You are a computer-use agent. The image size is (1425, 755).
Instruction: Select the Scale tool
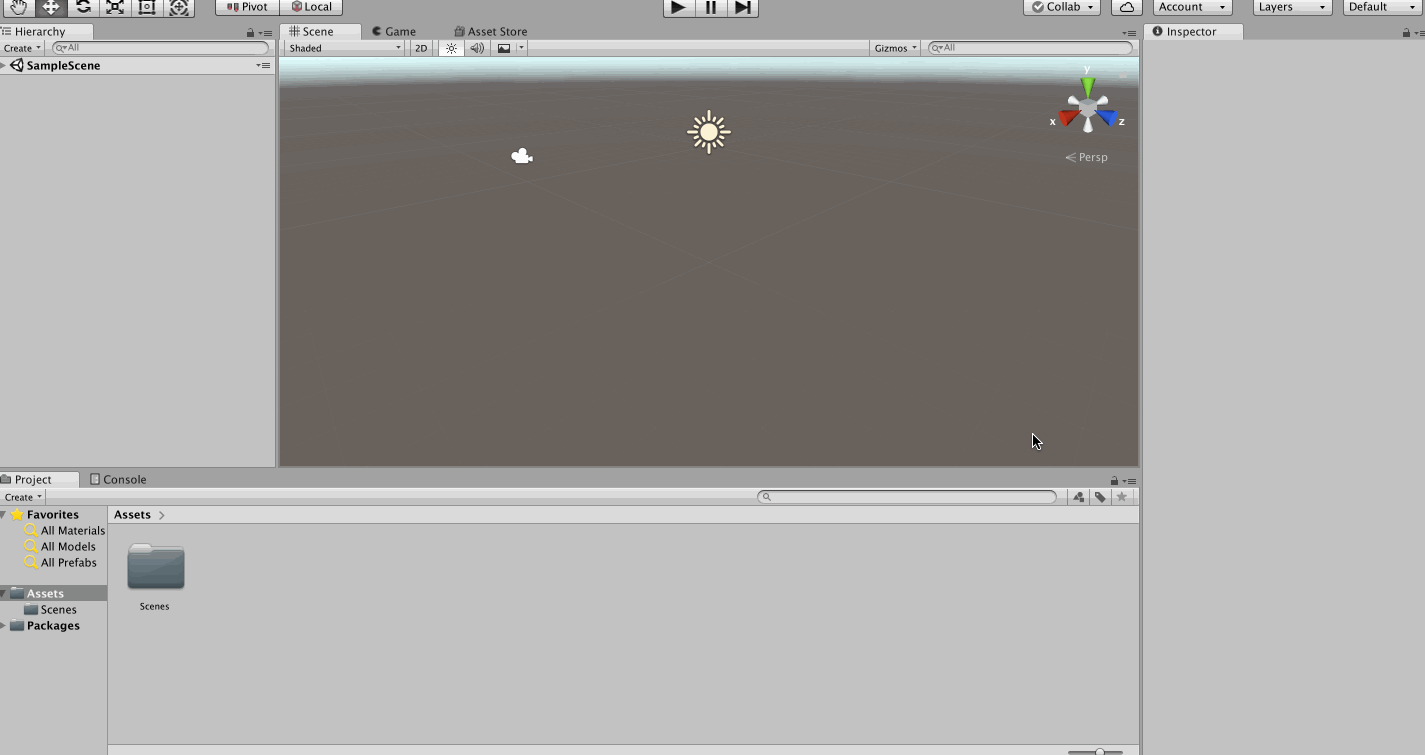pos(115,7)
